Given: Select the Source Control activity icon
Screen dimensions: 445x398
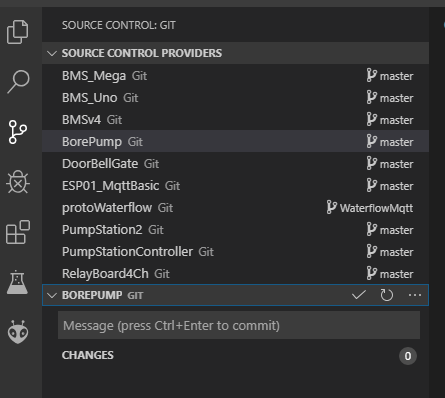Looking at the screenshot, I should click(18, 132).
